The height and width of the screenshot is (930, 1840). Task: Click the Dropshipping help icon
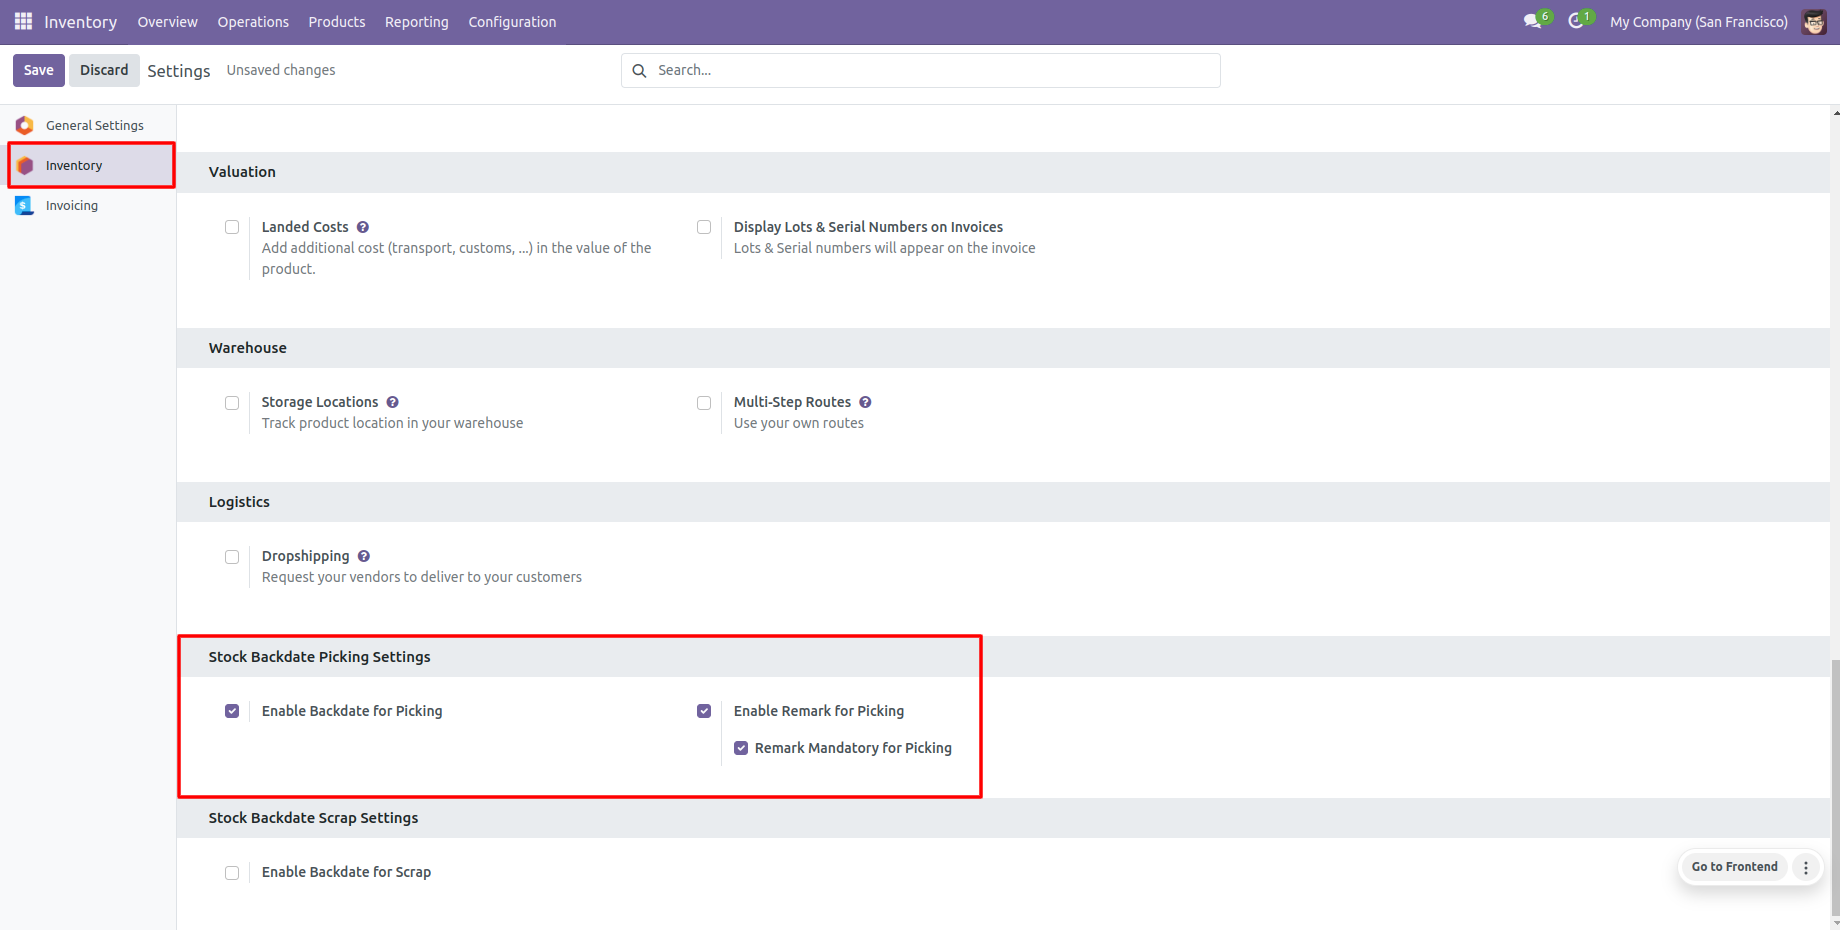pyautogui.click(x=364, y=556)
